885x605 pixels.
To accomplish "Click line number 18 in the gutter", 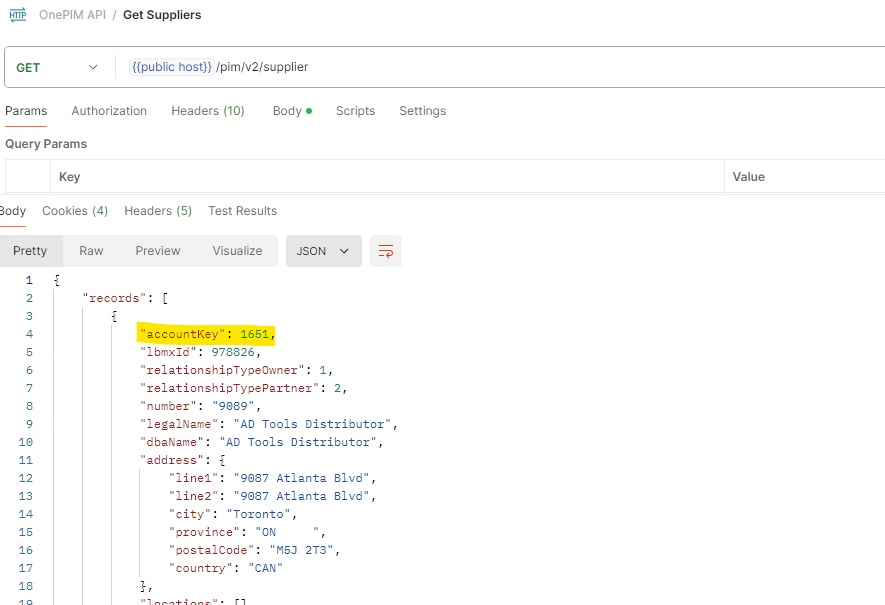I will [x=26, y=586].
